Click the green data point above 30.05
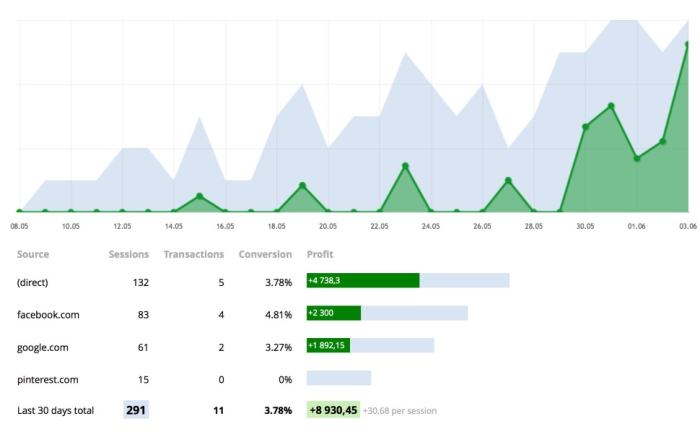 (585, 127)
